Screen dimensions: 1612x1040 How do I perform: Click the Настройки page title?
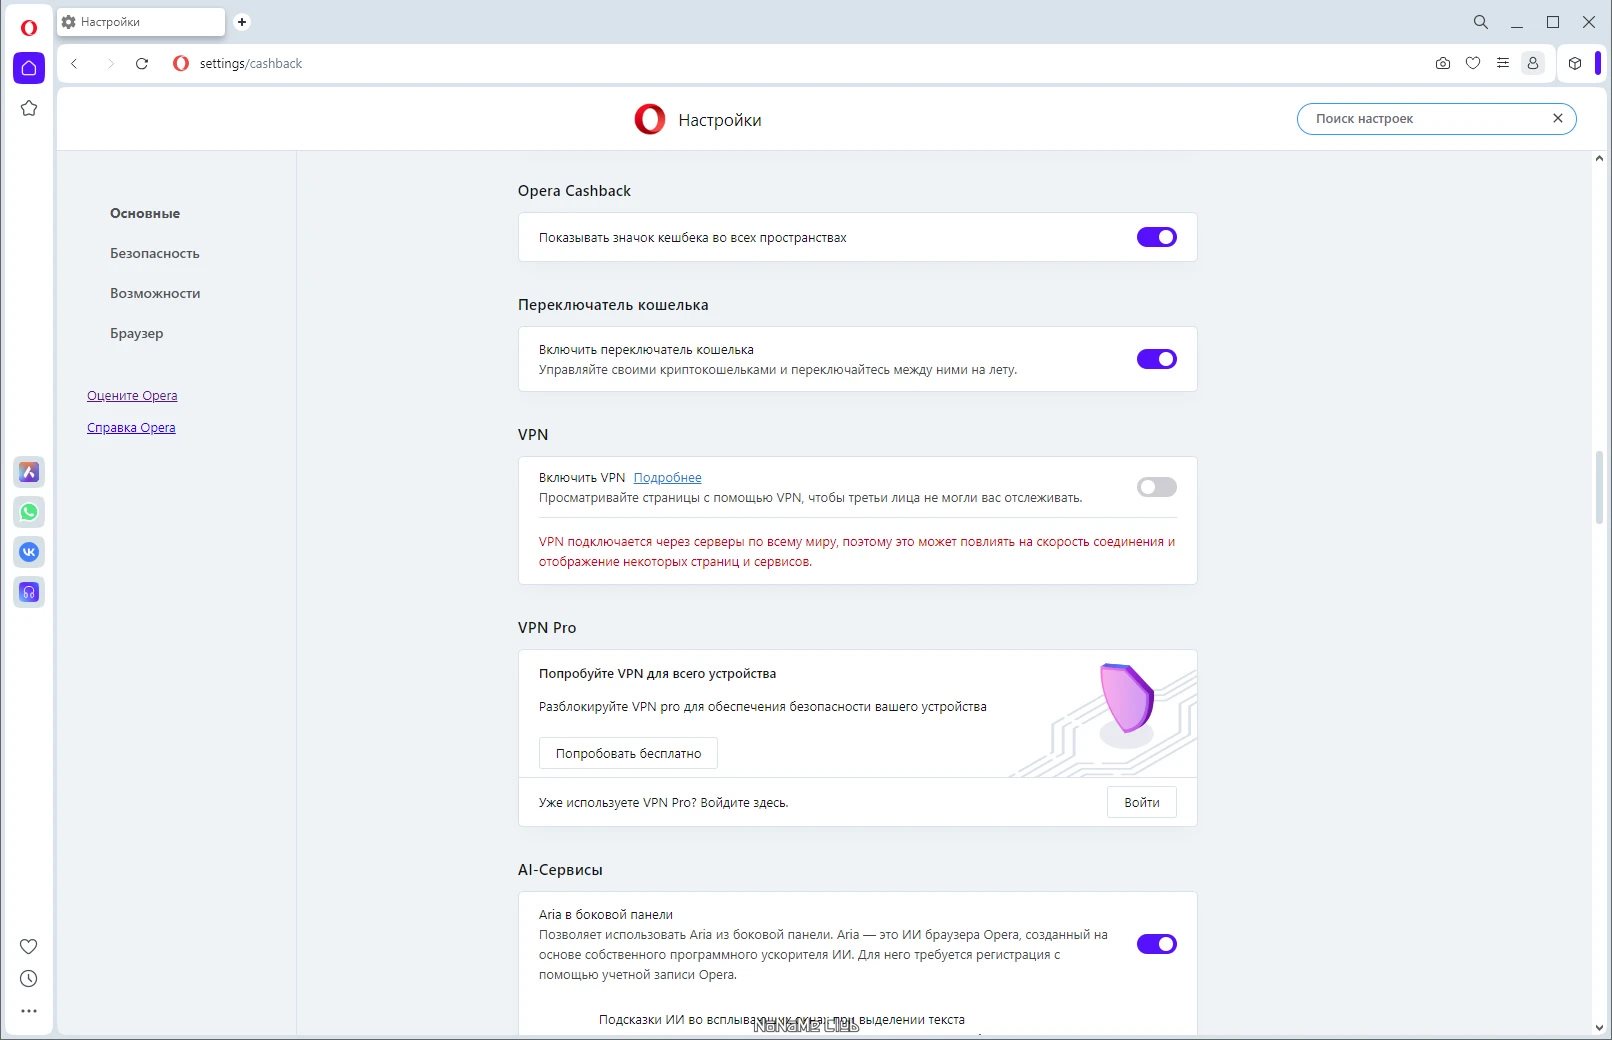click(x=720, y=120)
